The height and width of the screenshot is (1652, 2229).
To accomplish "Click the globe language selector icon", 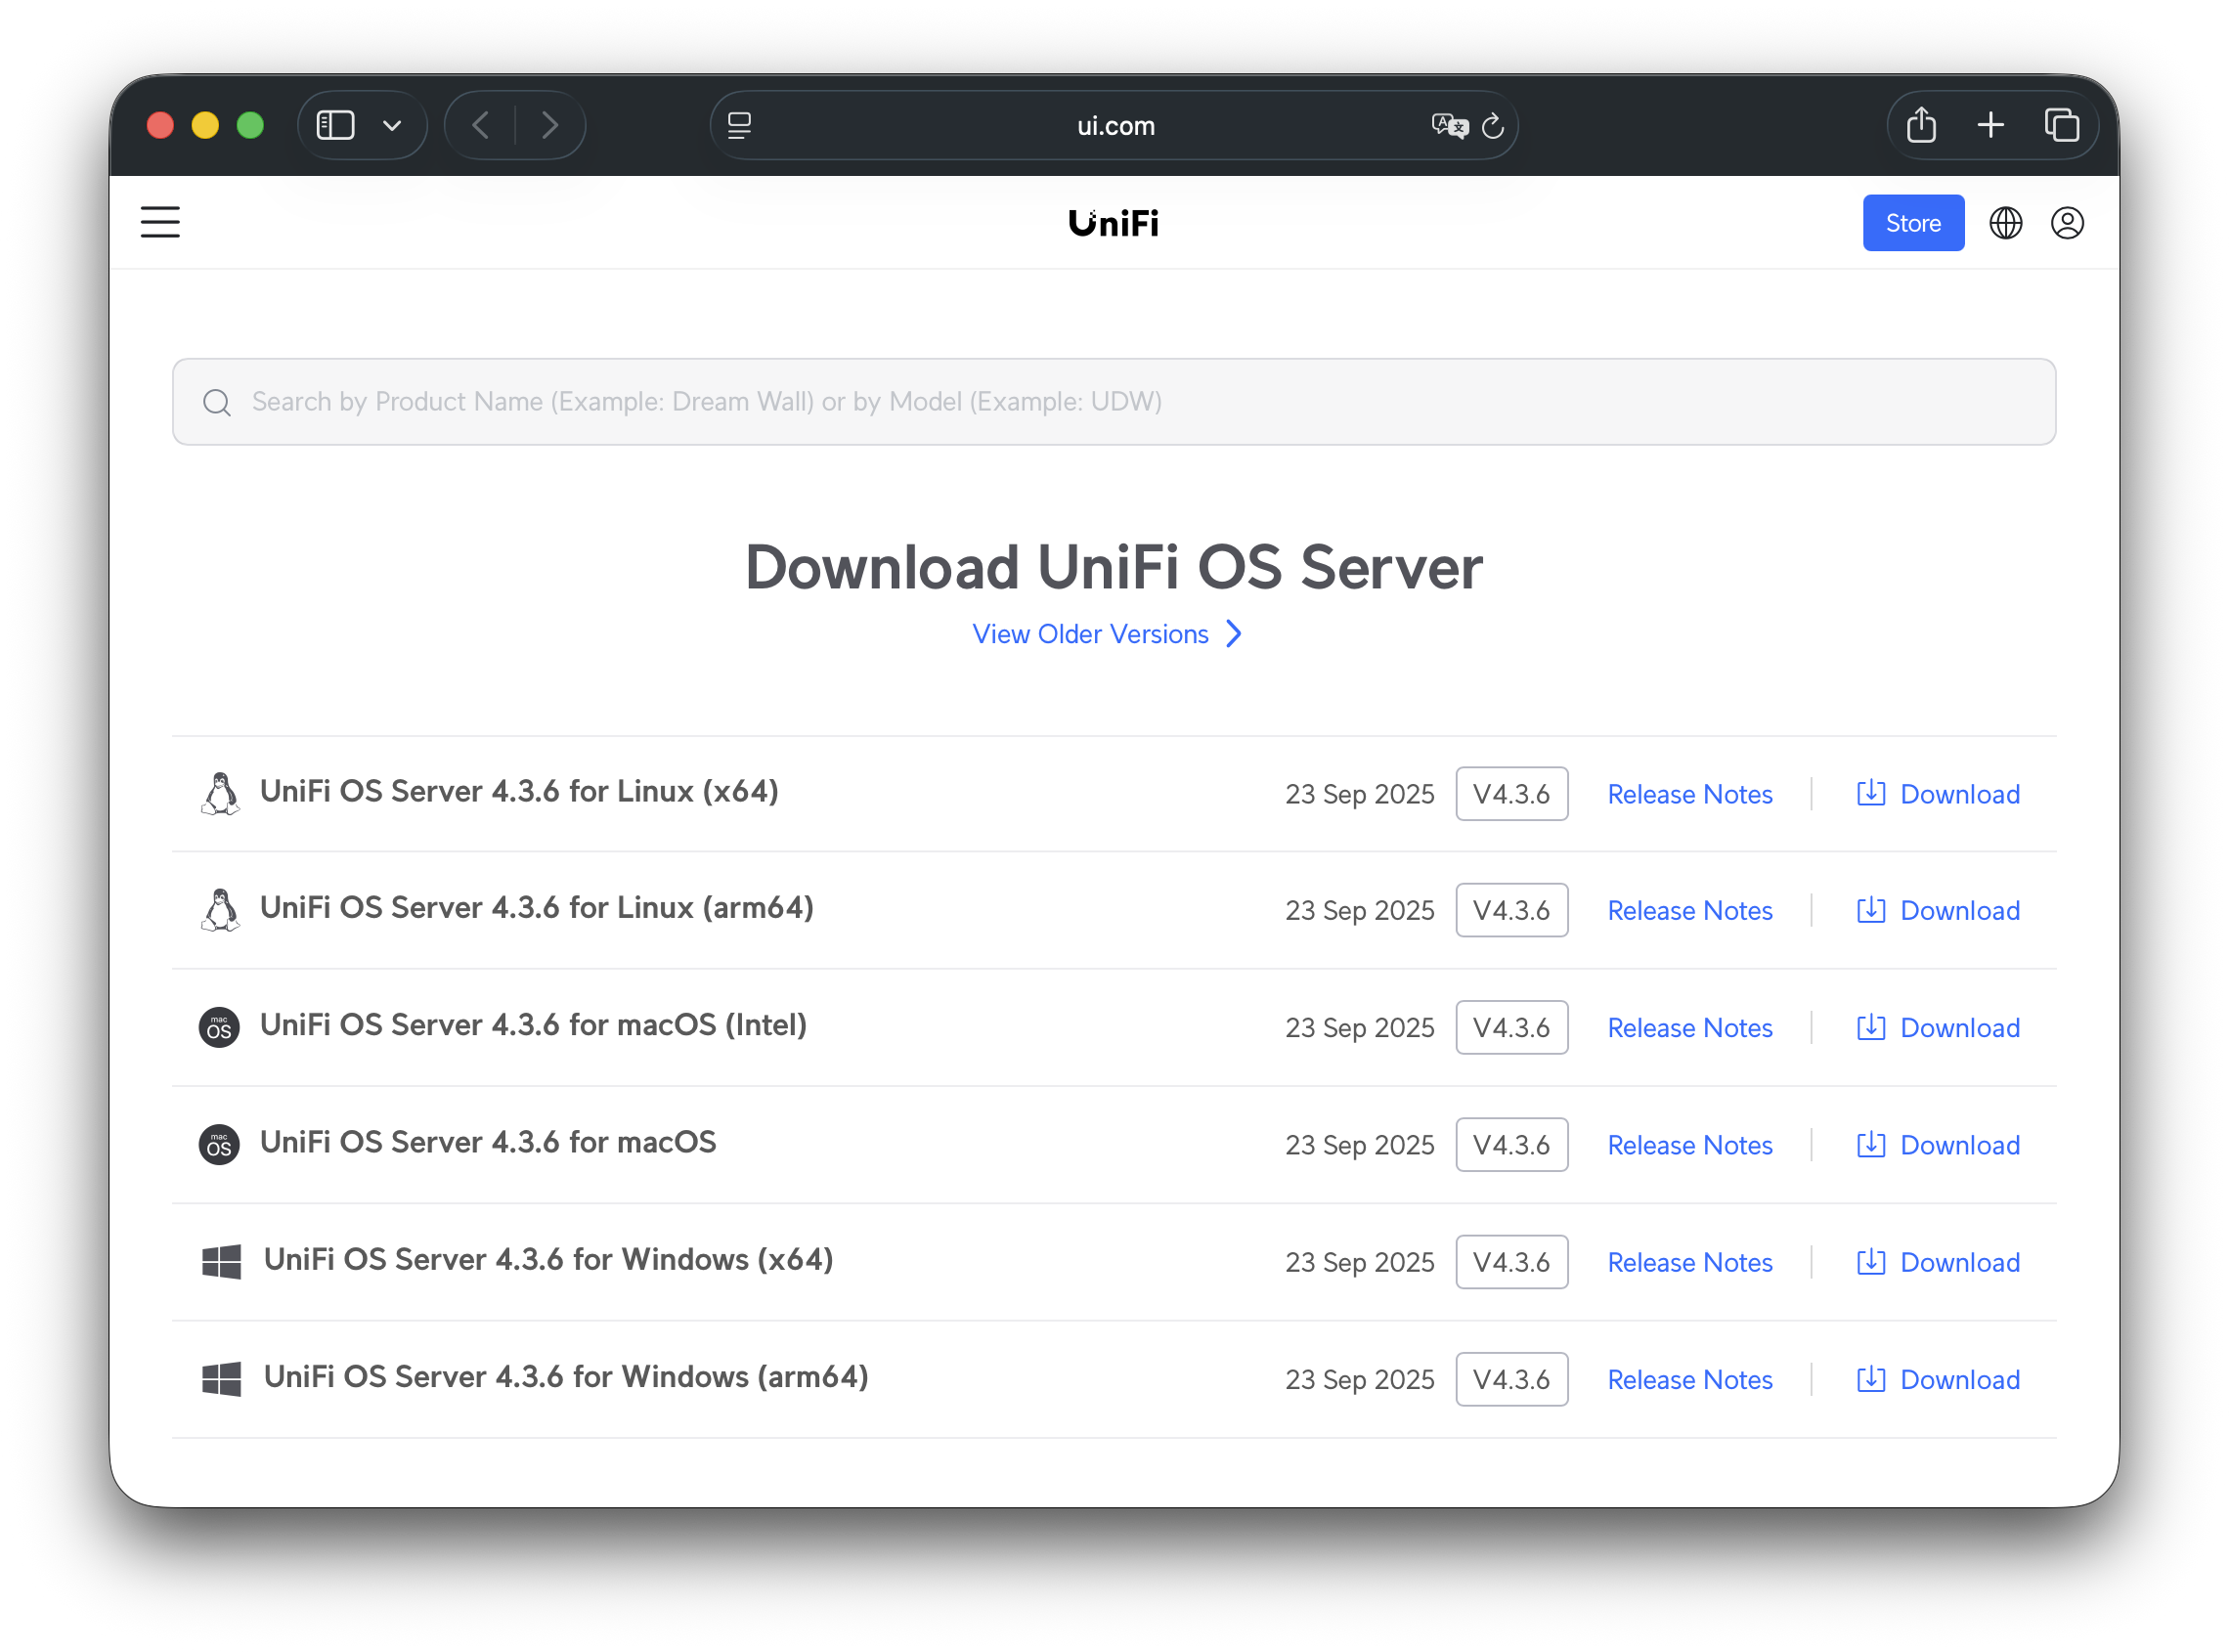I will coord(2005,223).
